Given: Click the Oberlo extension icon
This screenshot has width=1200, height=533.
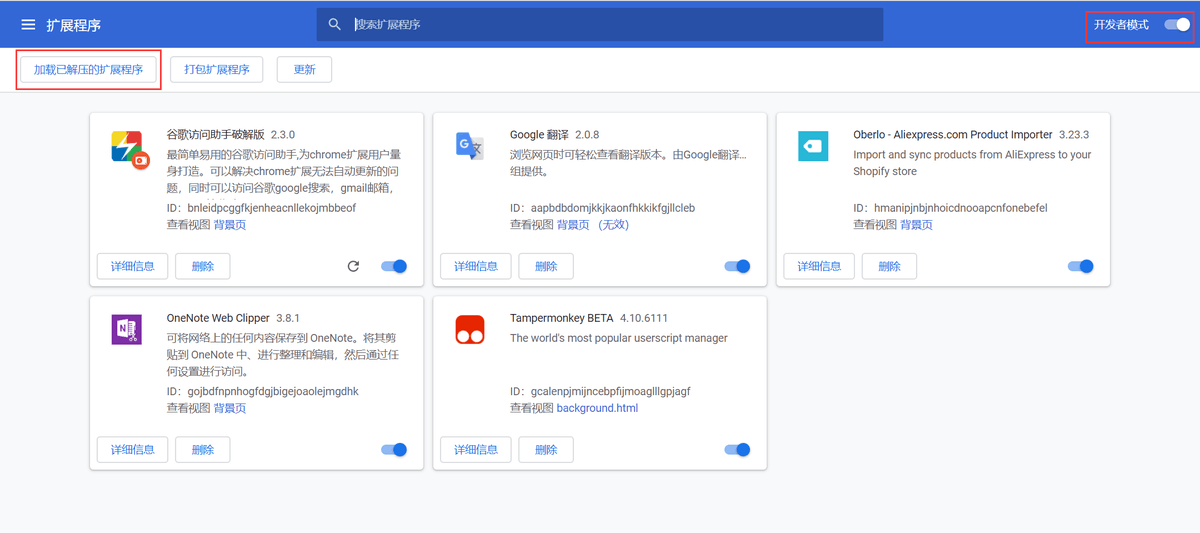Looking at the screenshot, I should point(813,146).
